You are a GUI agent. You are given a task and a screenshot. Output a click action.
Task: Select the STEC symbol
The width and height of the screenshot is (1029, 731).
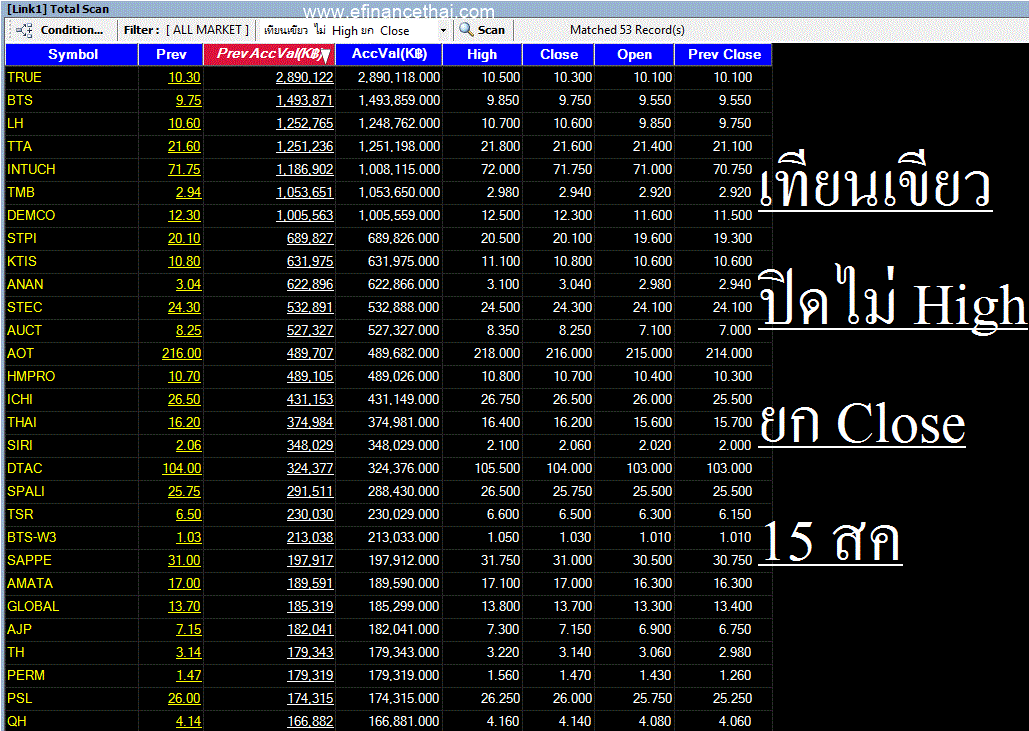(24, 307)
